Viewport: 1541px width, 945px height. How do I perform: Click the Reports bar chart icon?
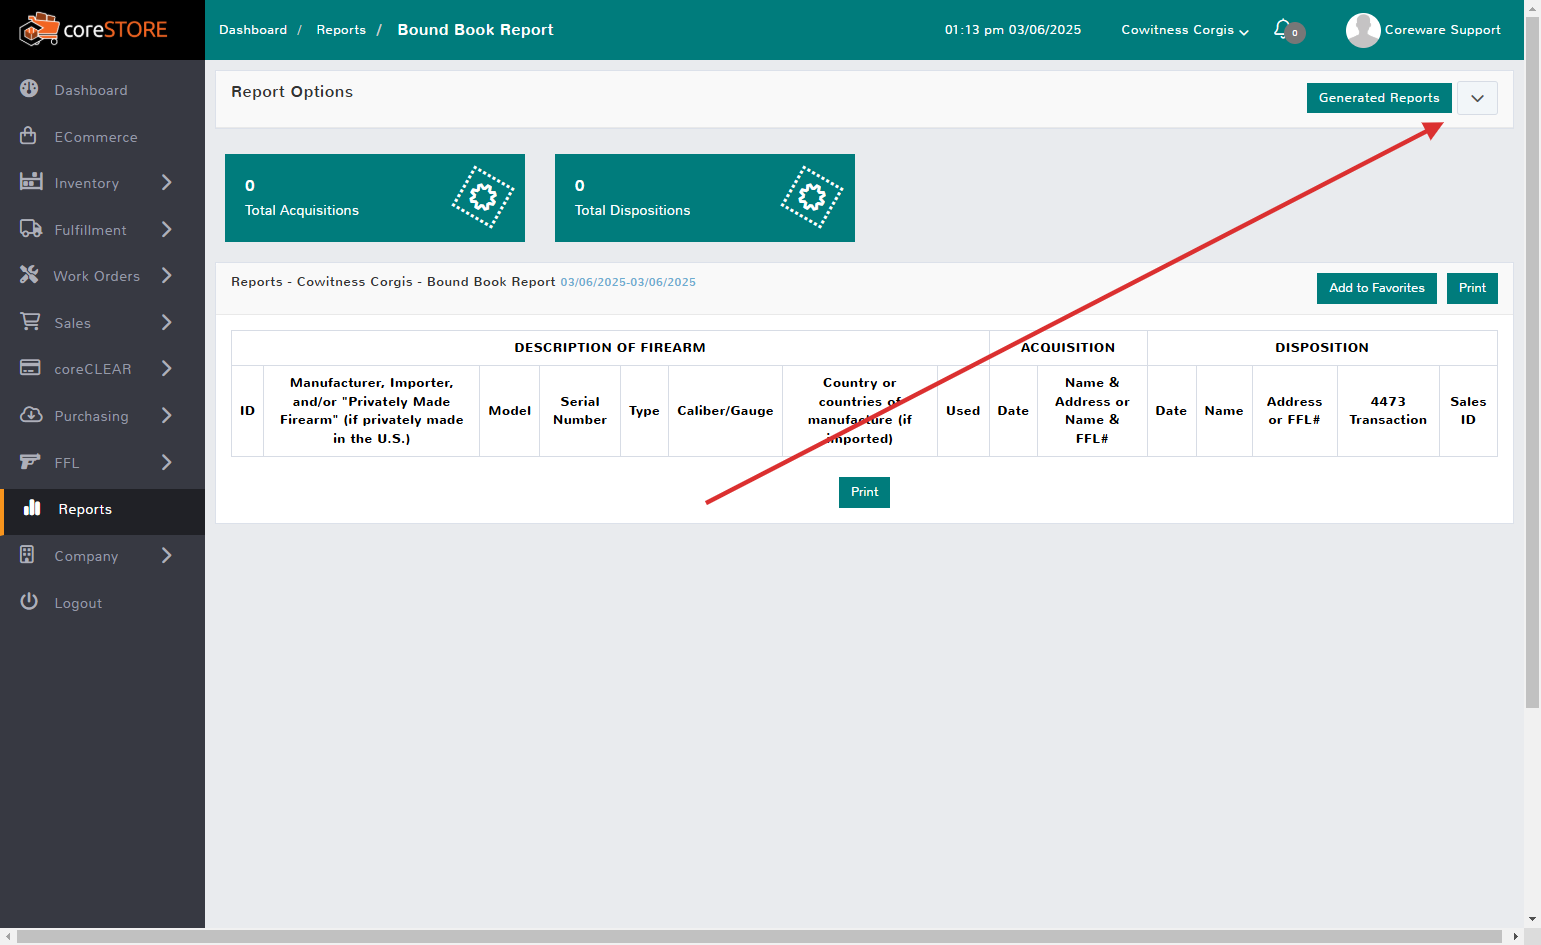[x=32, y=508]
